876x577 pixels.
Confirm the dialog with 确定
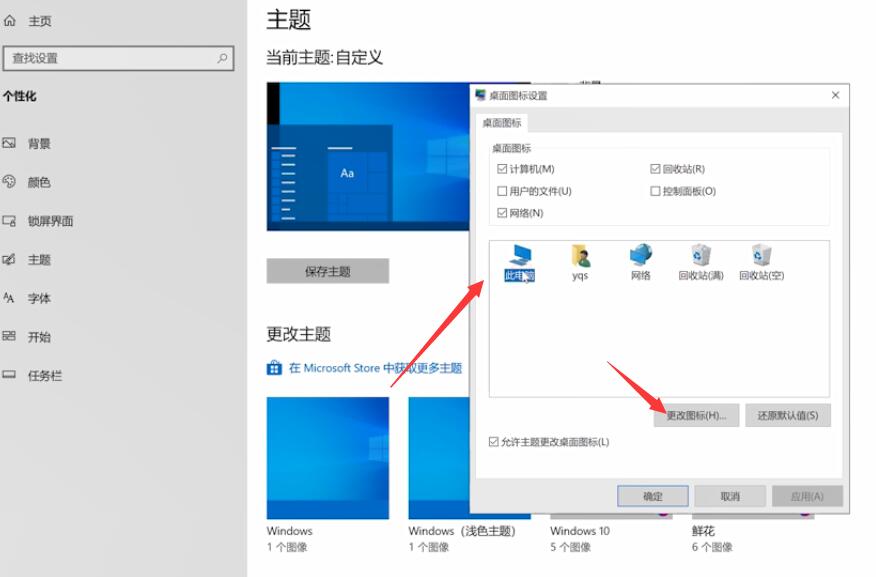[x=653, y=496]
